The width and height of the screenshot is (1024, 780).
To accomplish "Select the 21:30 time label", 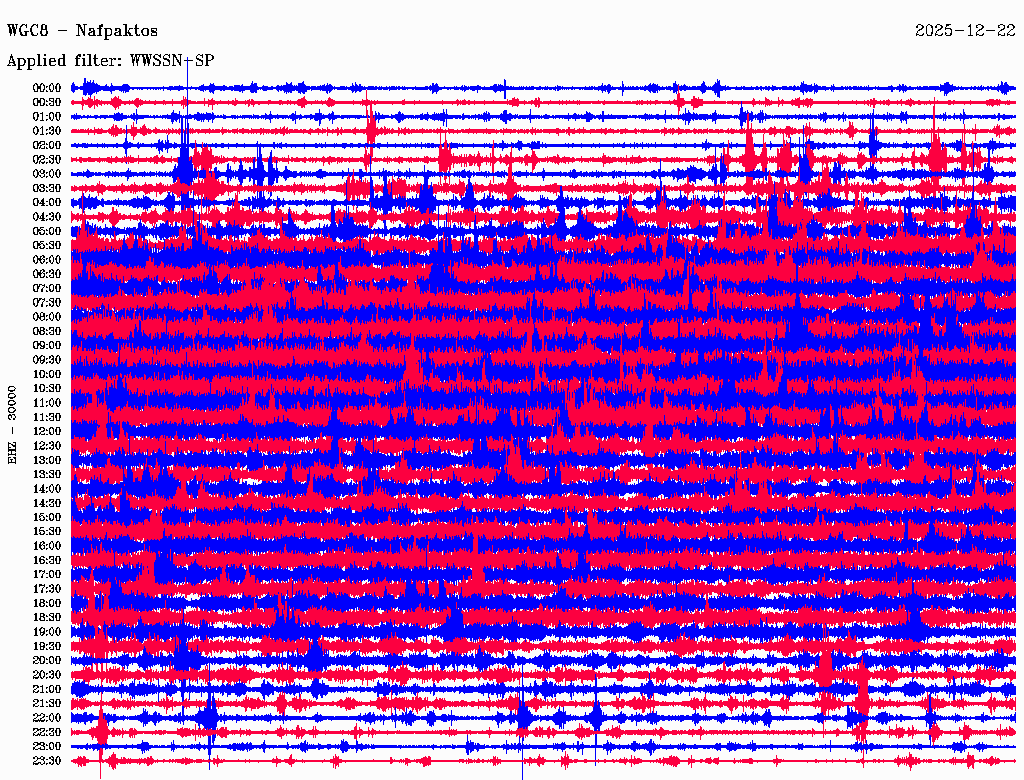I will pos(47,704).
